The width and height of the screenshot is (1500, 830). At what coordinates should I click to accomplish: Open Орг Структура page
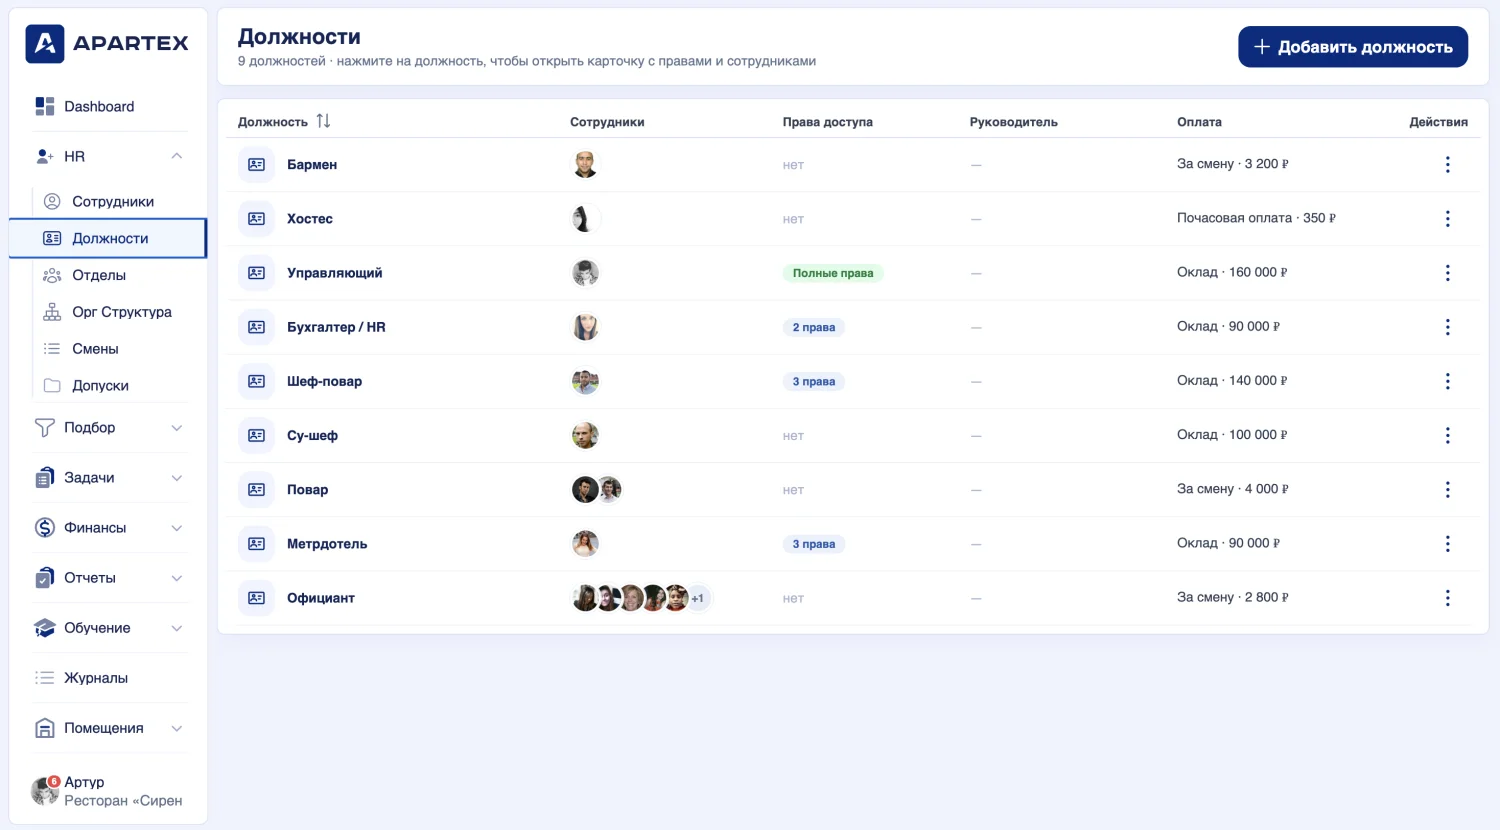point(122,312)
